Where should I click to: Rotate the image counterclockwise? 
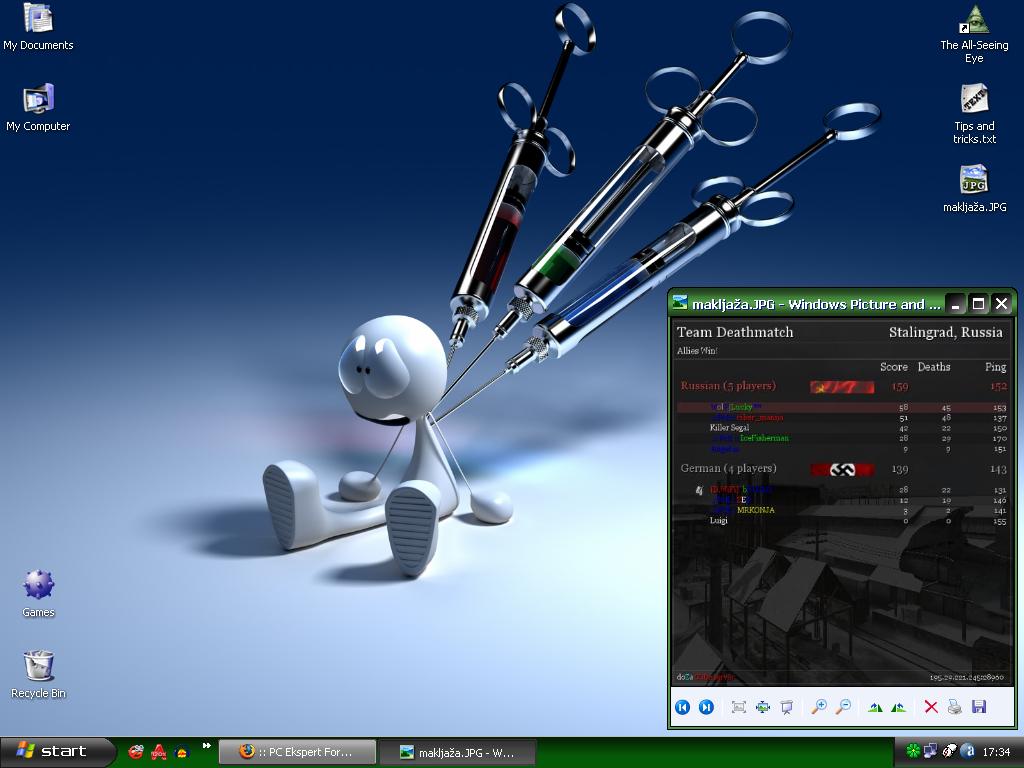tap(899, 707)
